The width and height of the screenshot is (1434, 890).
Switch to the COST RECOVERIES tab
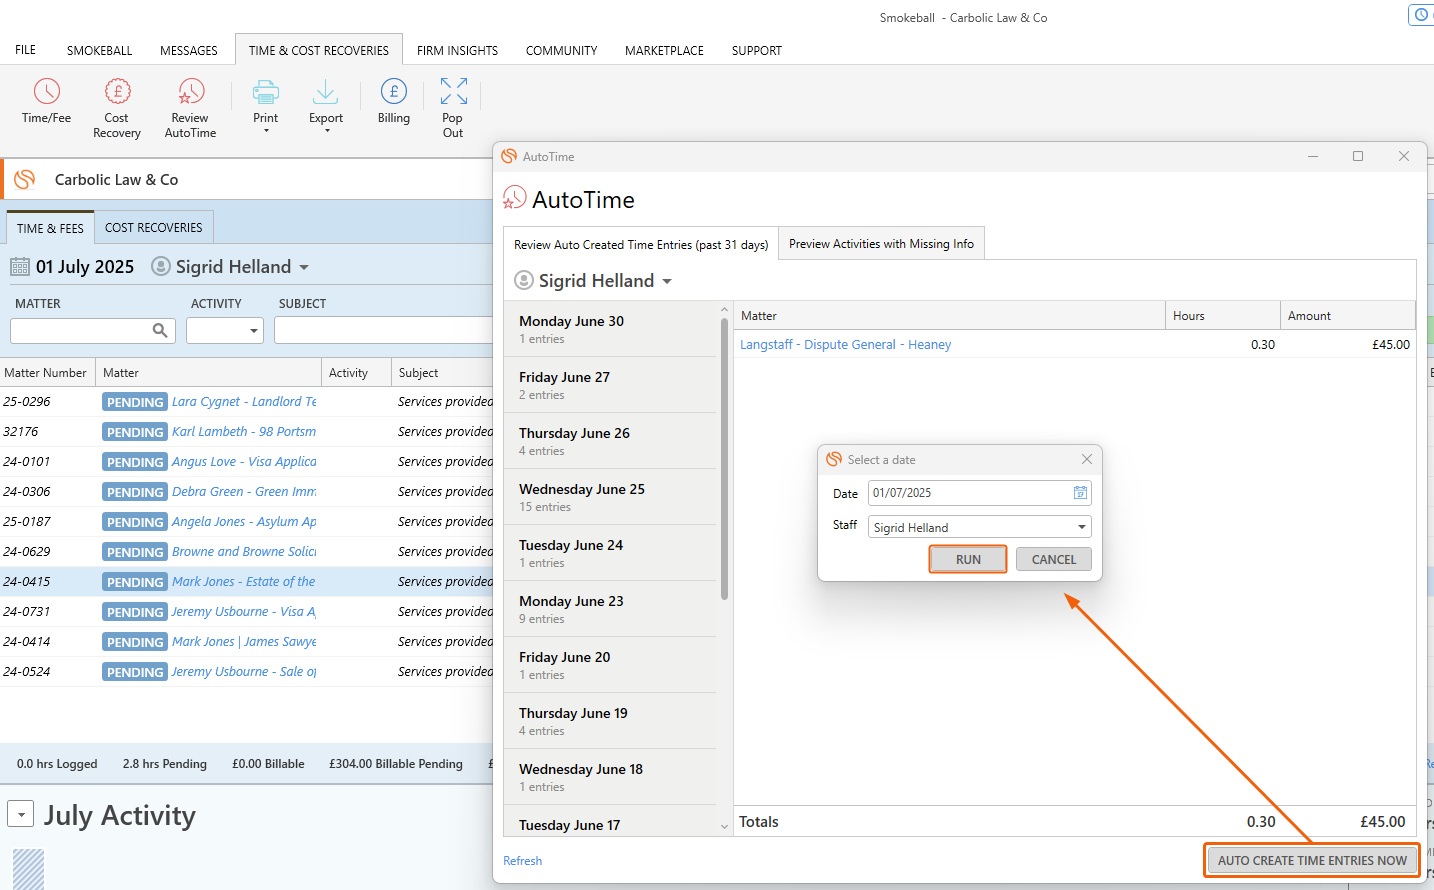point(154,227)
